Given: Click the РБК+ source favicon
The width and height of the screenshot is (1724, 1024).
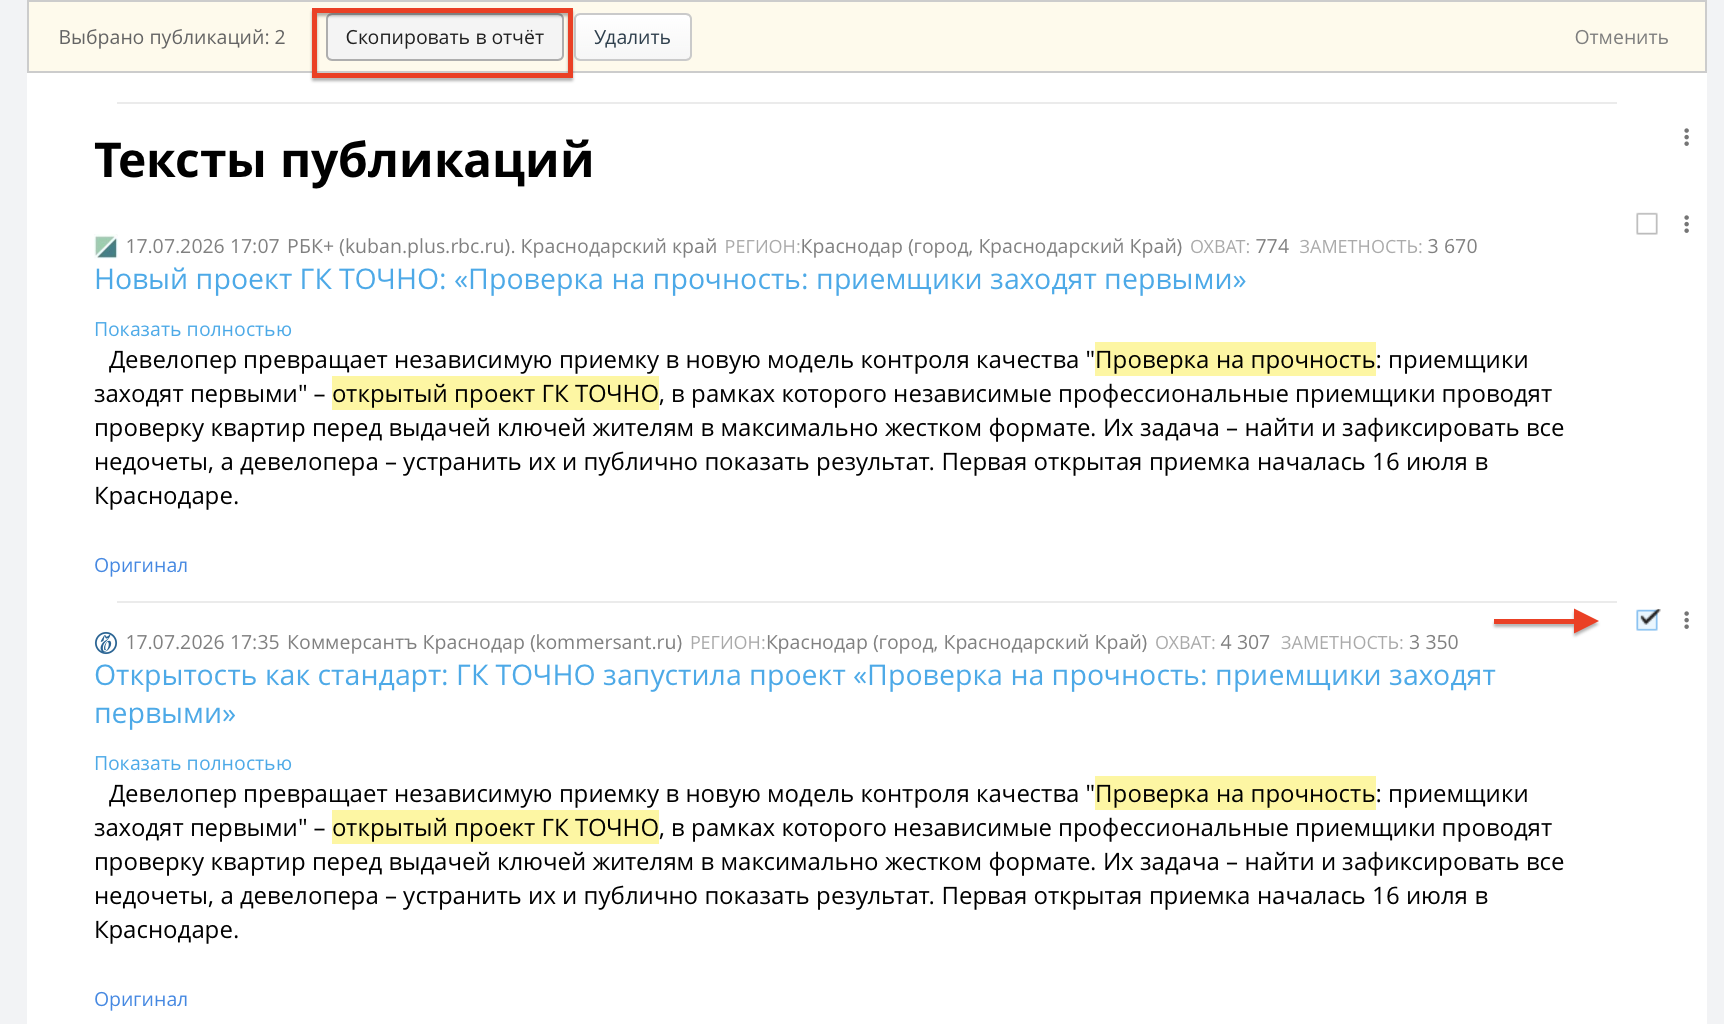Looking at the screenshot, I should 105,246.
